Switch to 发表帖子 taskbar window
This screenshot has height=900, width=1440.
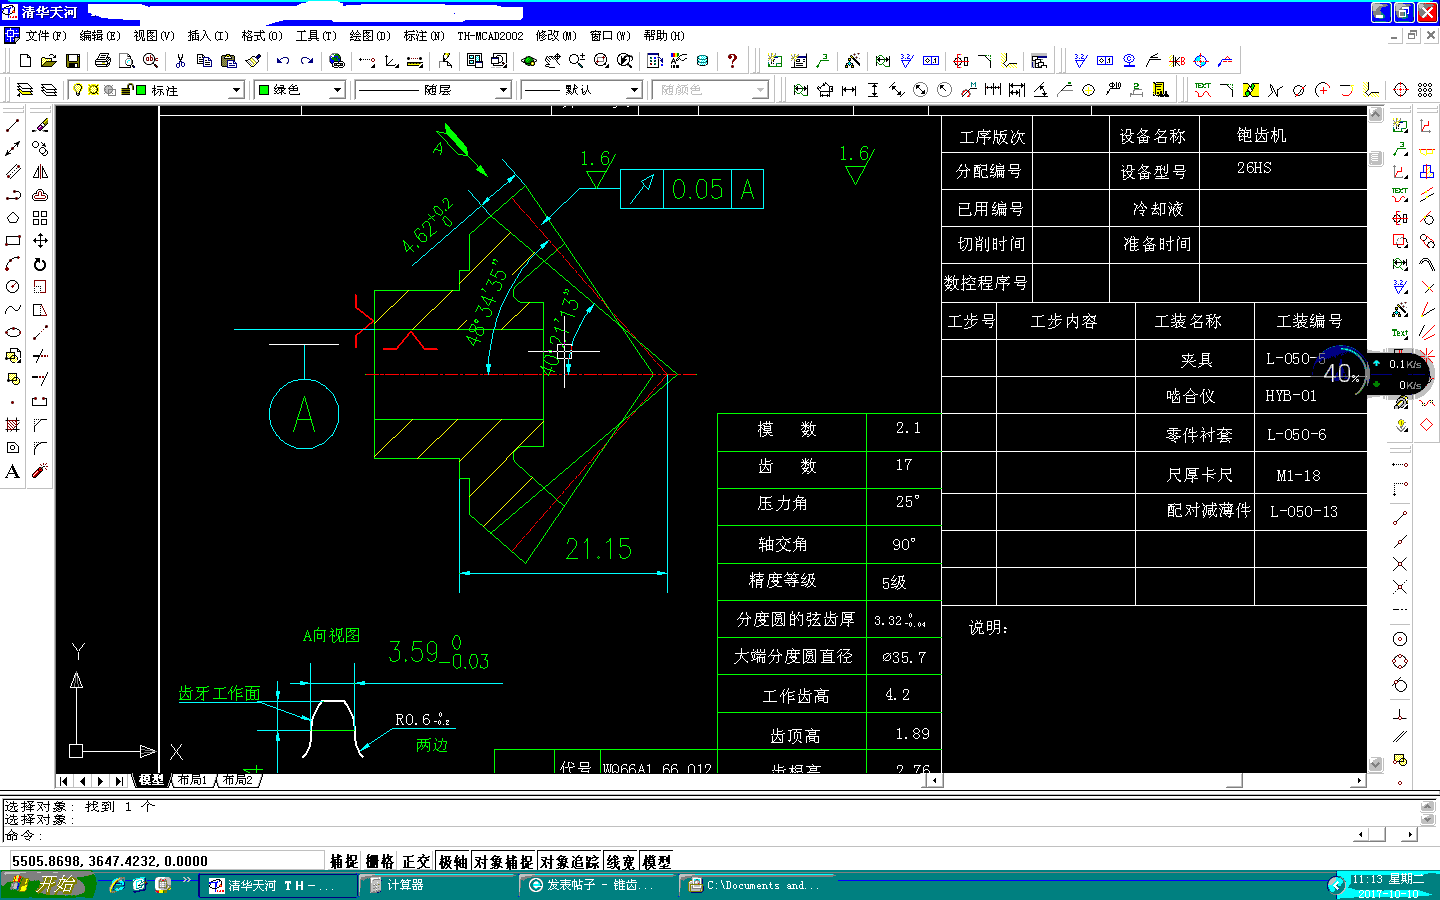coord(599,885)
